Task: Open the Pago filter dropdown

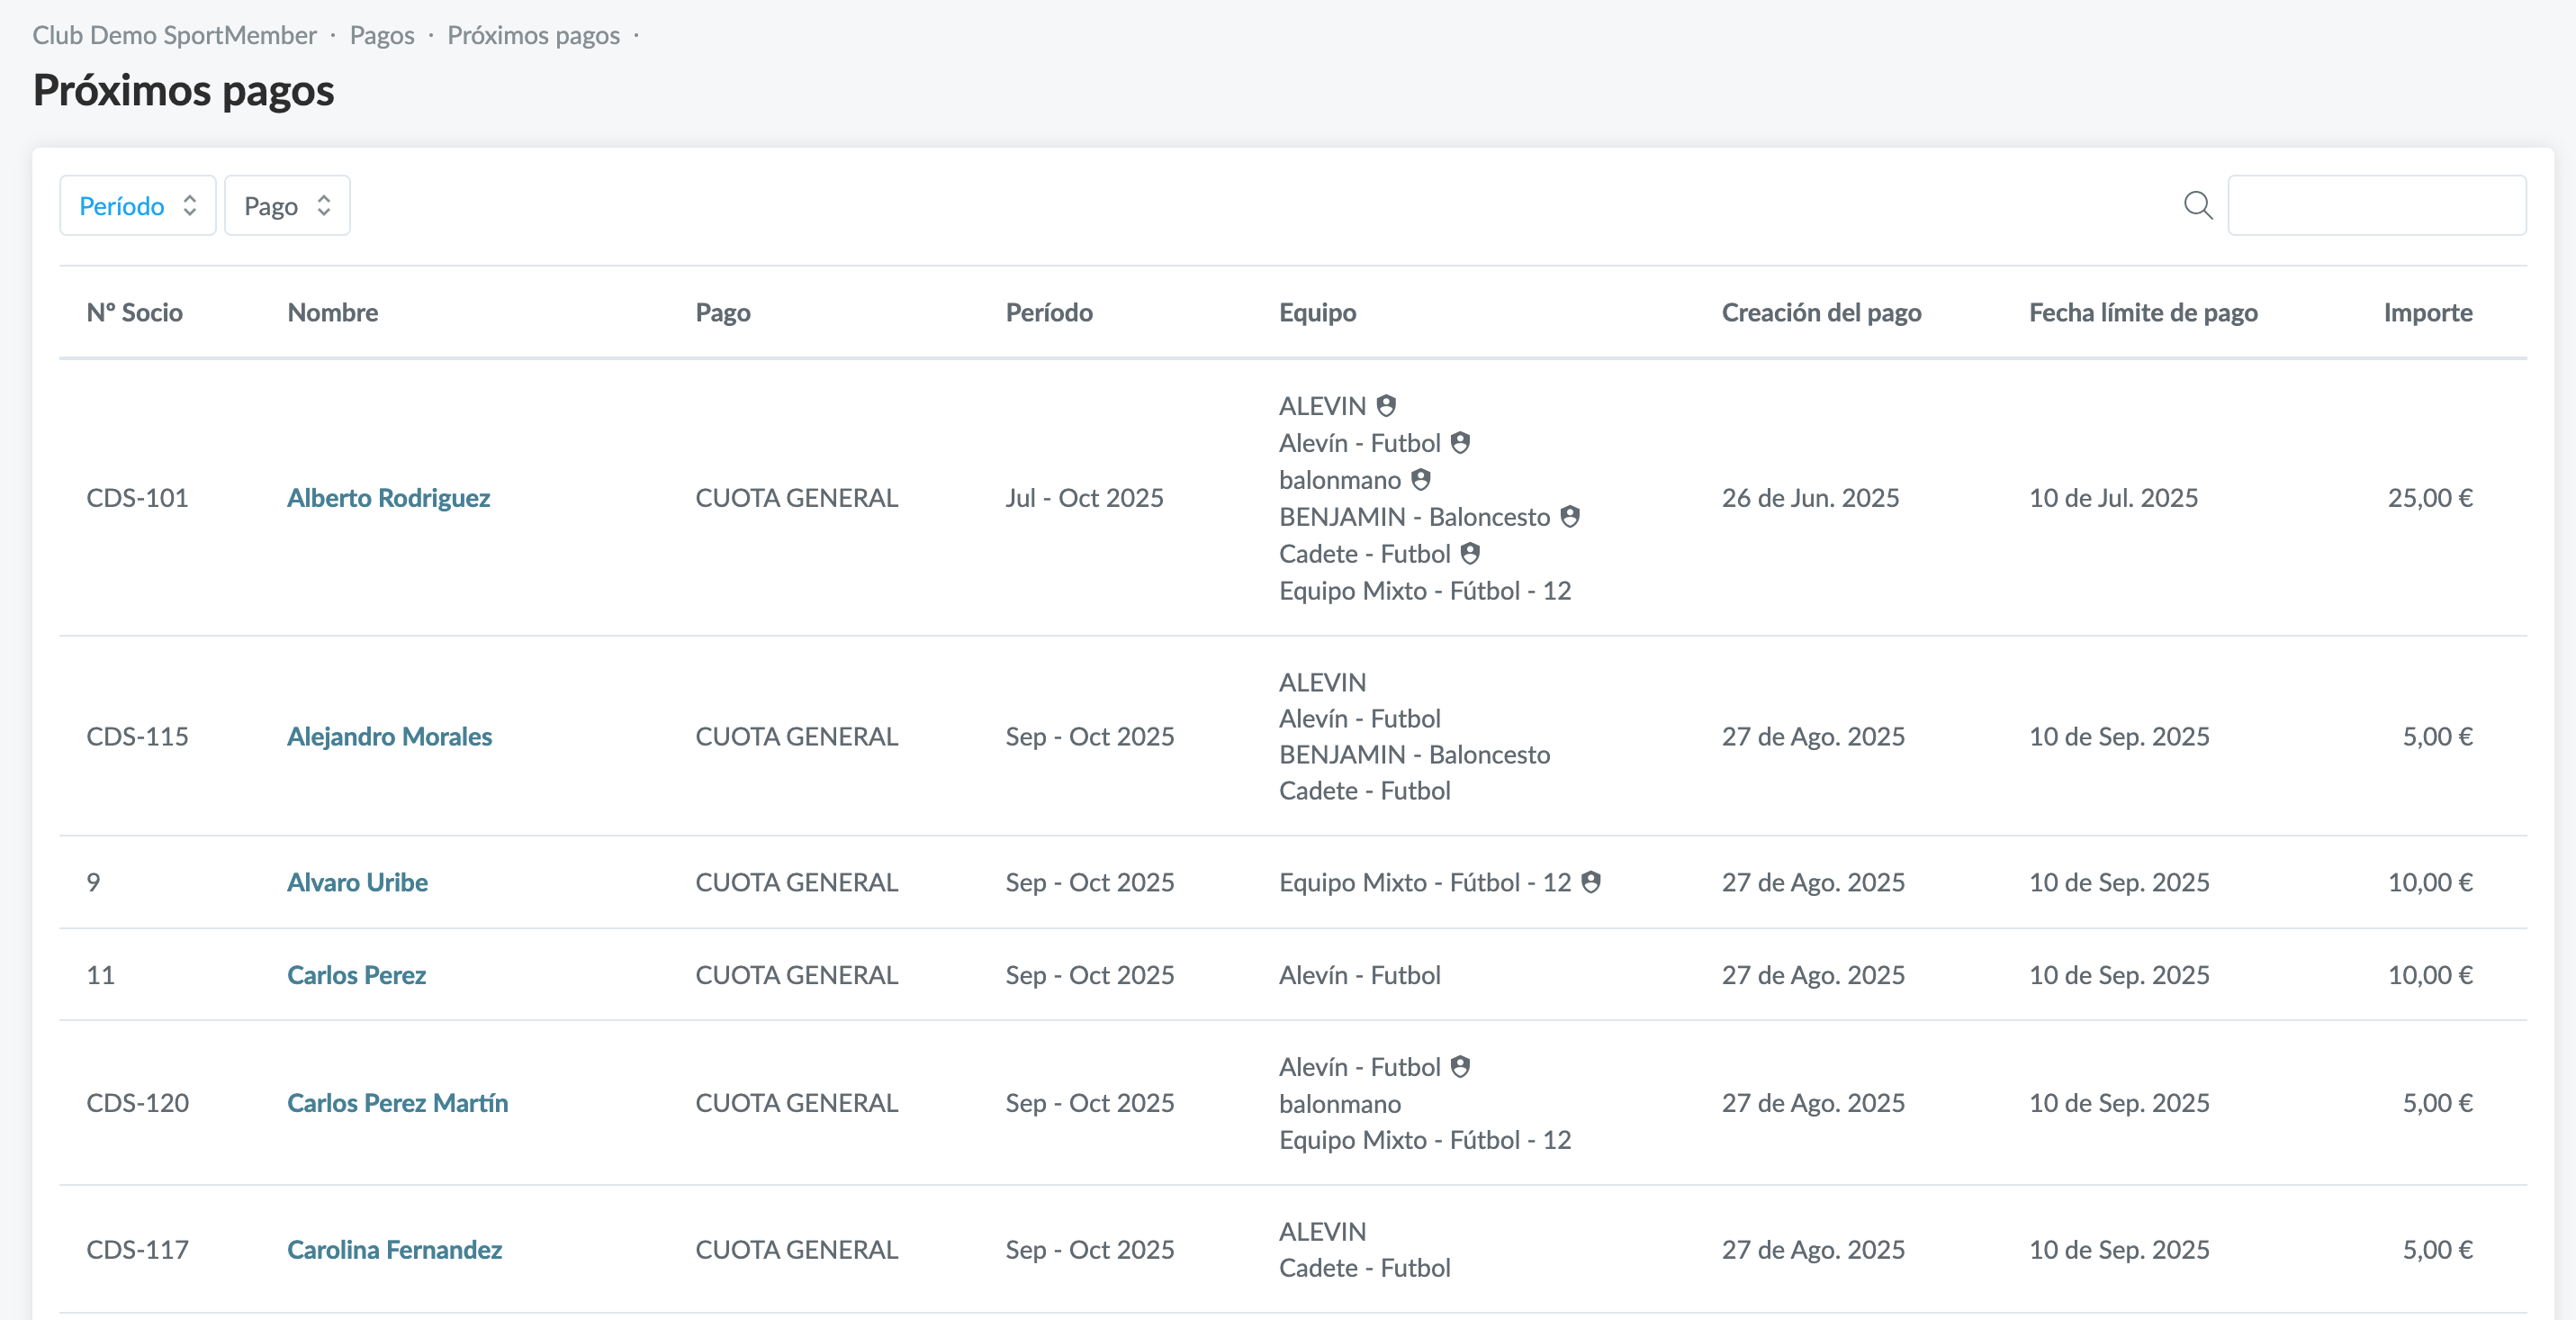Action: click(x=287, y=206)
